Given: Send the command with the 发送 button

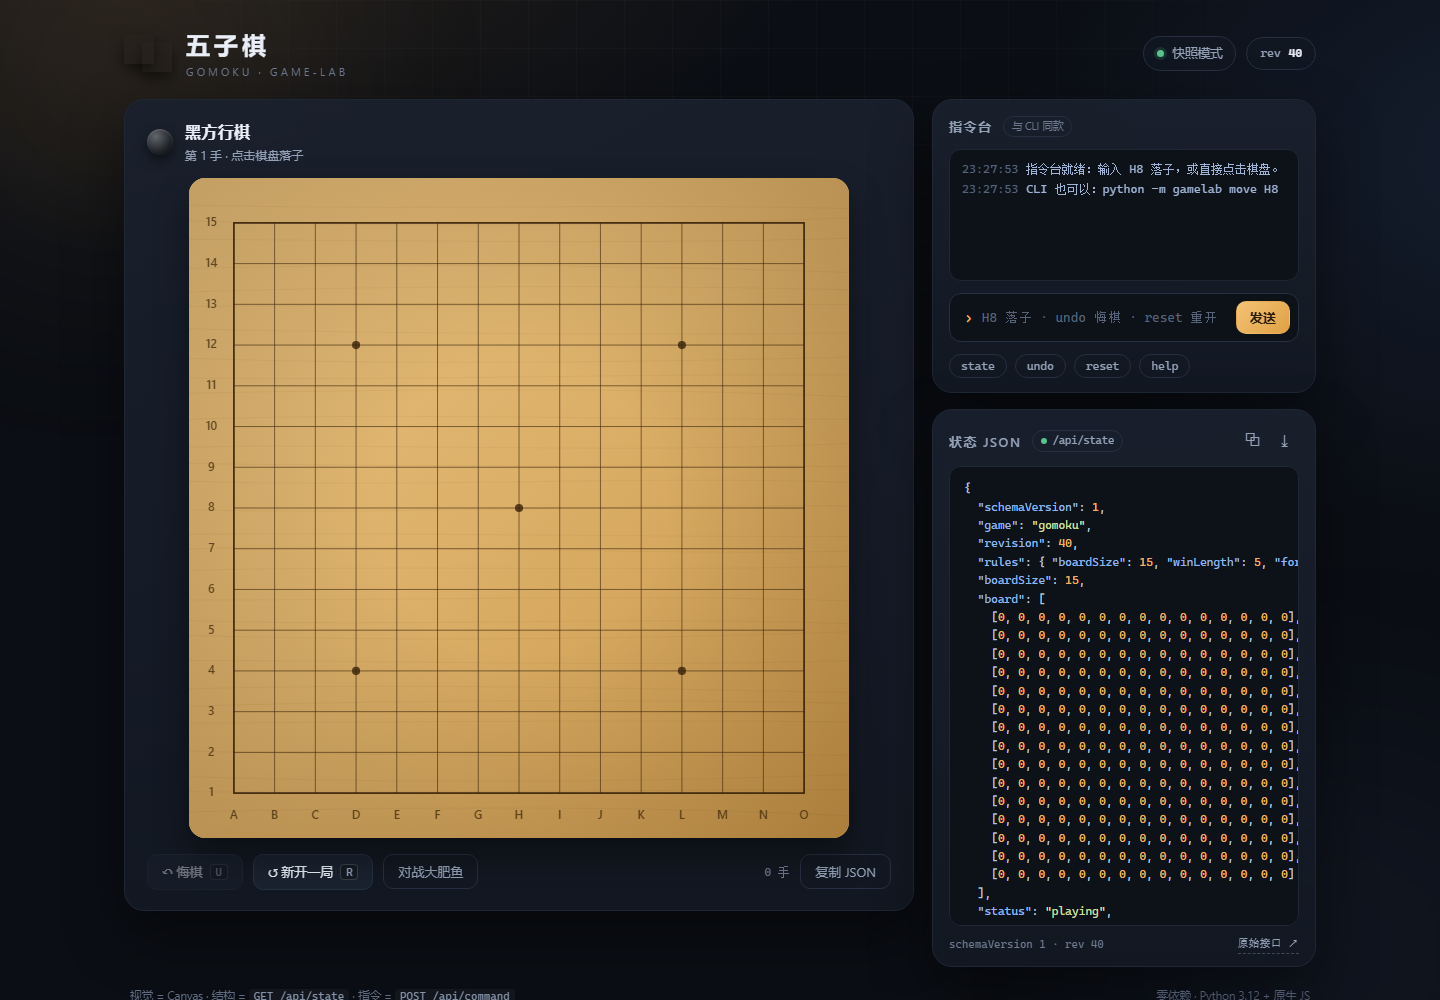Looking at the screenshot, I should (x=1263, y=318).
